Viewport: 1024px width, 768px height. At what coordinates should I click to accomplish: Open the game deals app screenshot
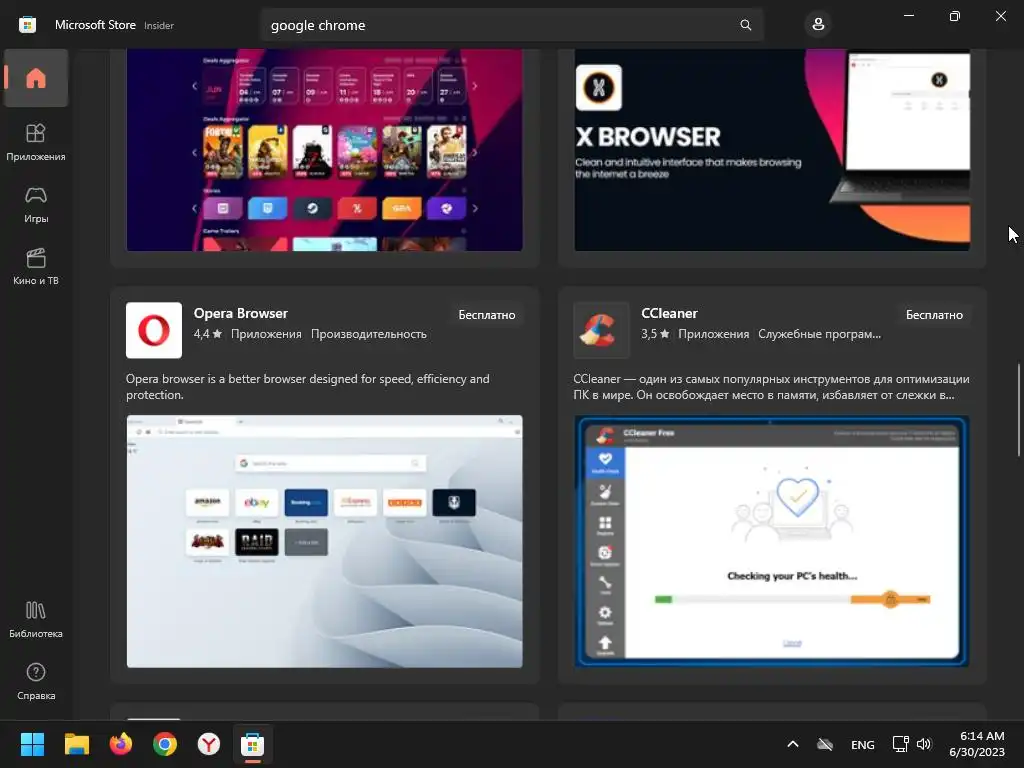point(325,150)
